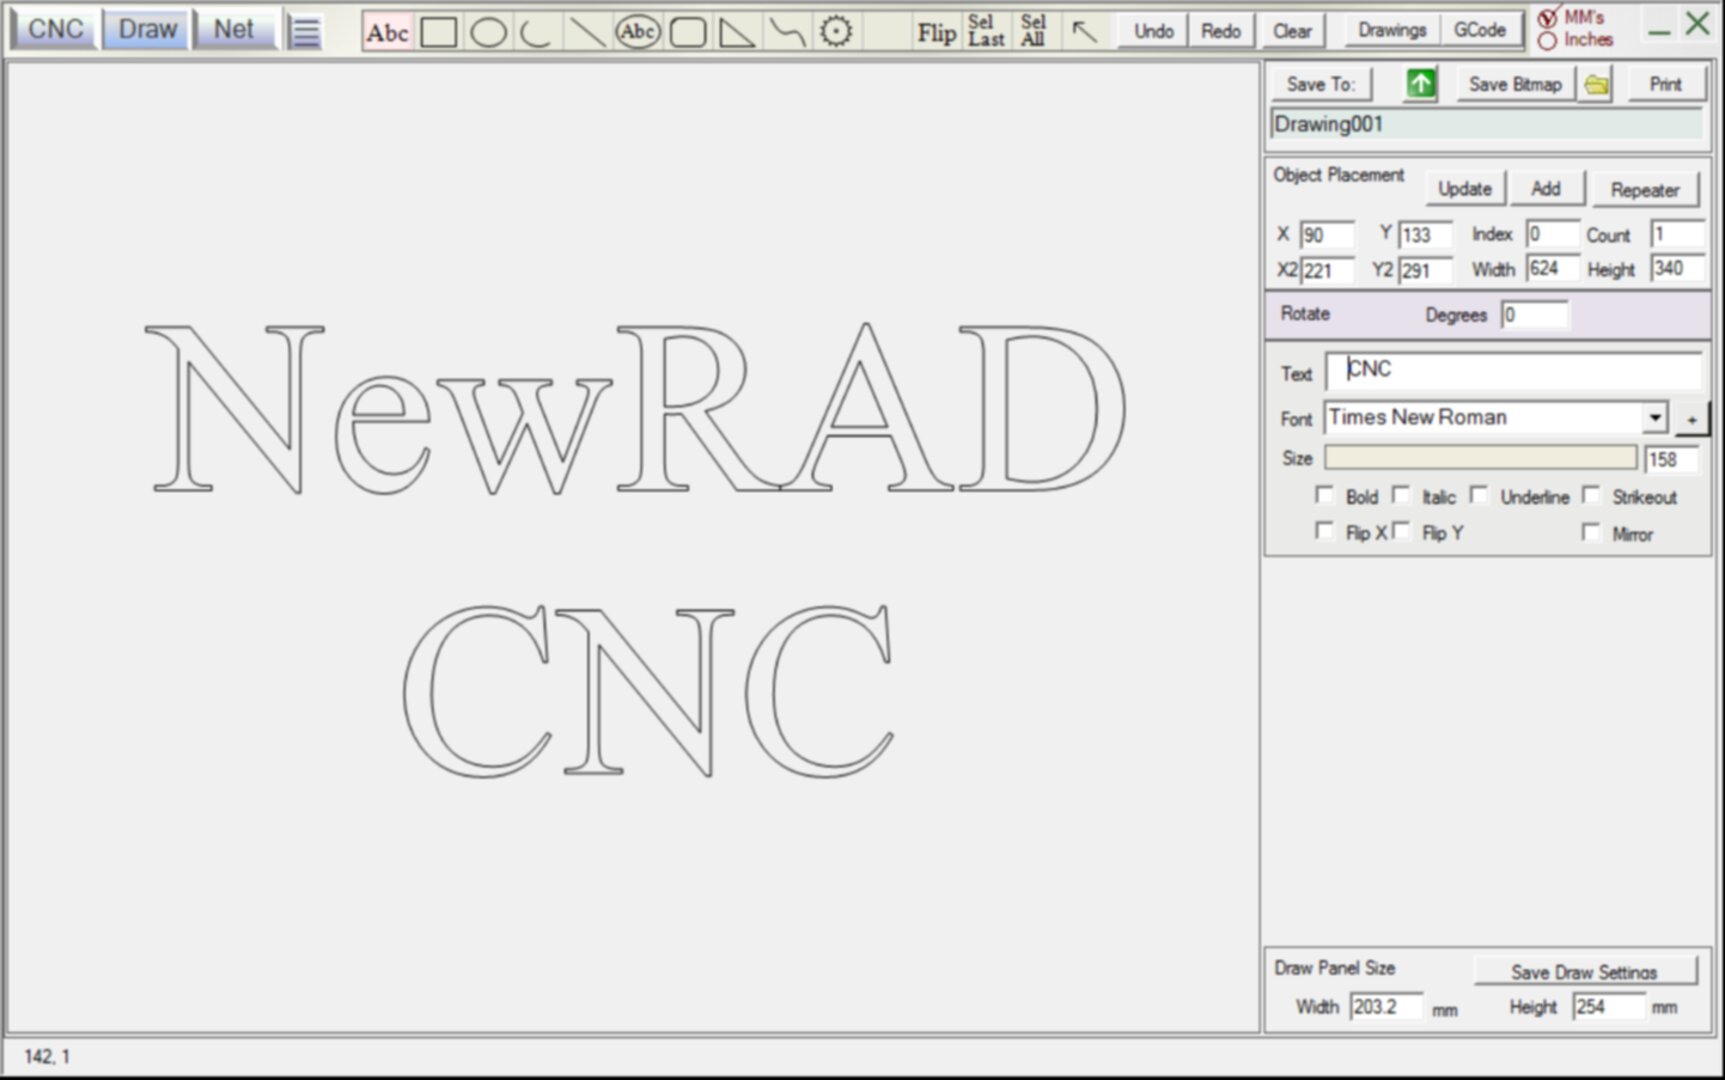Click the Flip toolbar tool

(936, 33)
